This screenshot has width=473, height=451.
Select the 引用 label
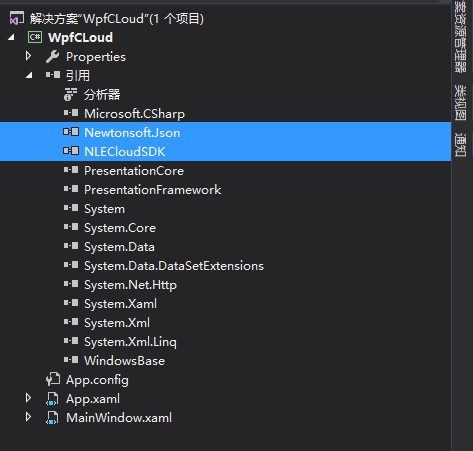[78, 75]
